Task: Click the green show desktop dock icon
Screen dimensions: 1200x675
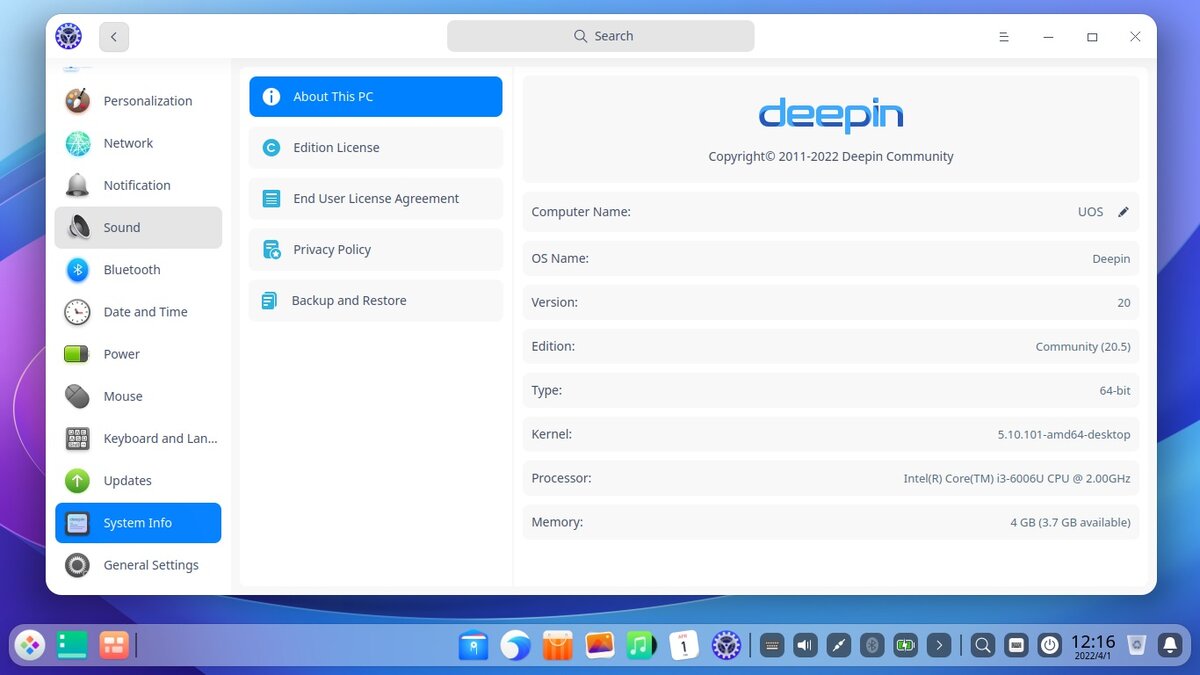Action: (72, 646)
